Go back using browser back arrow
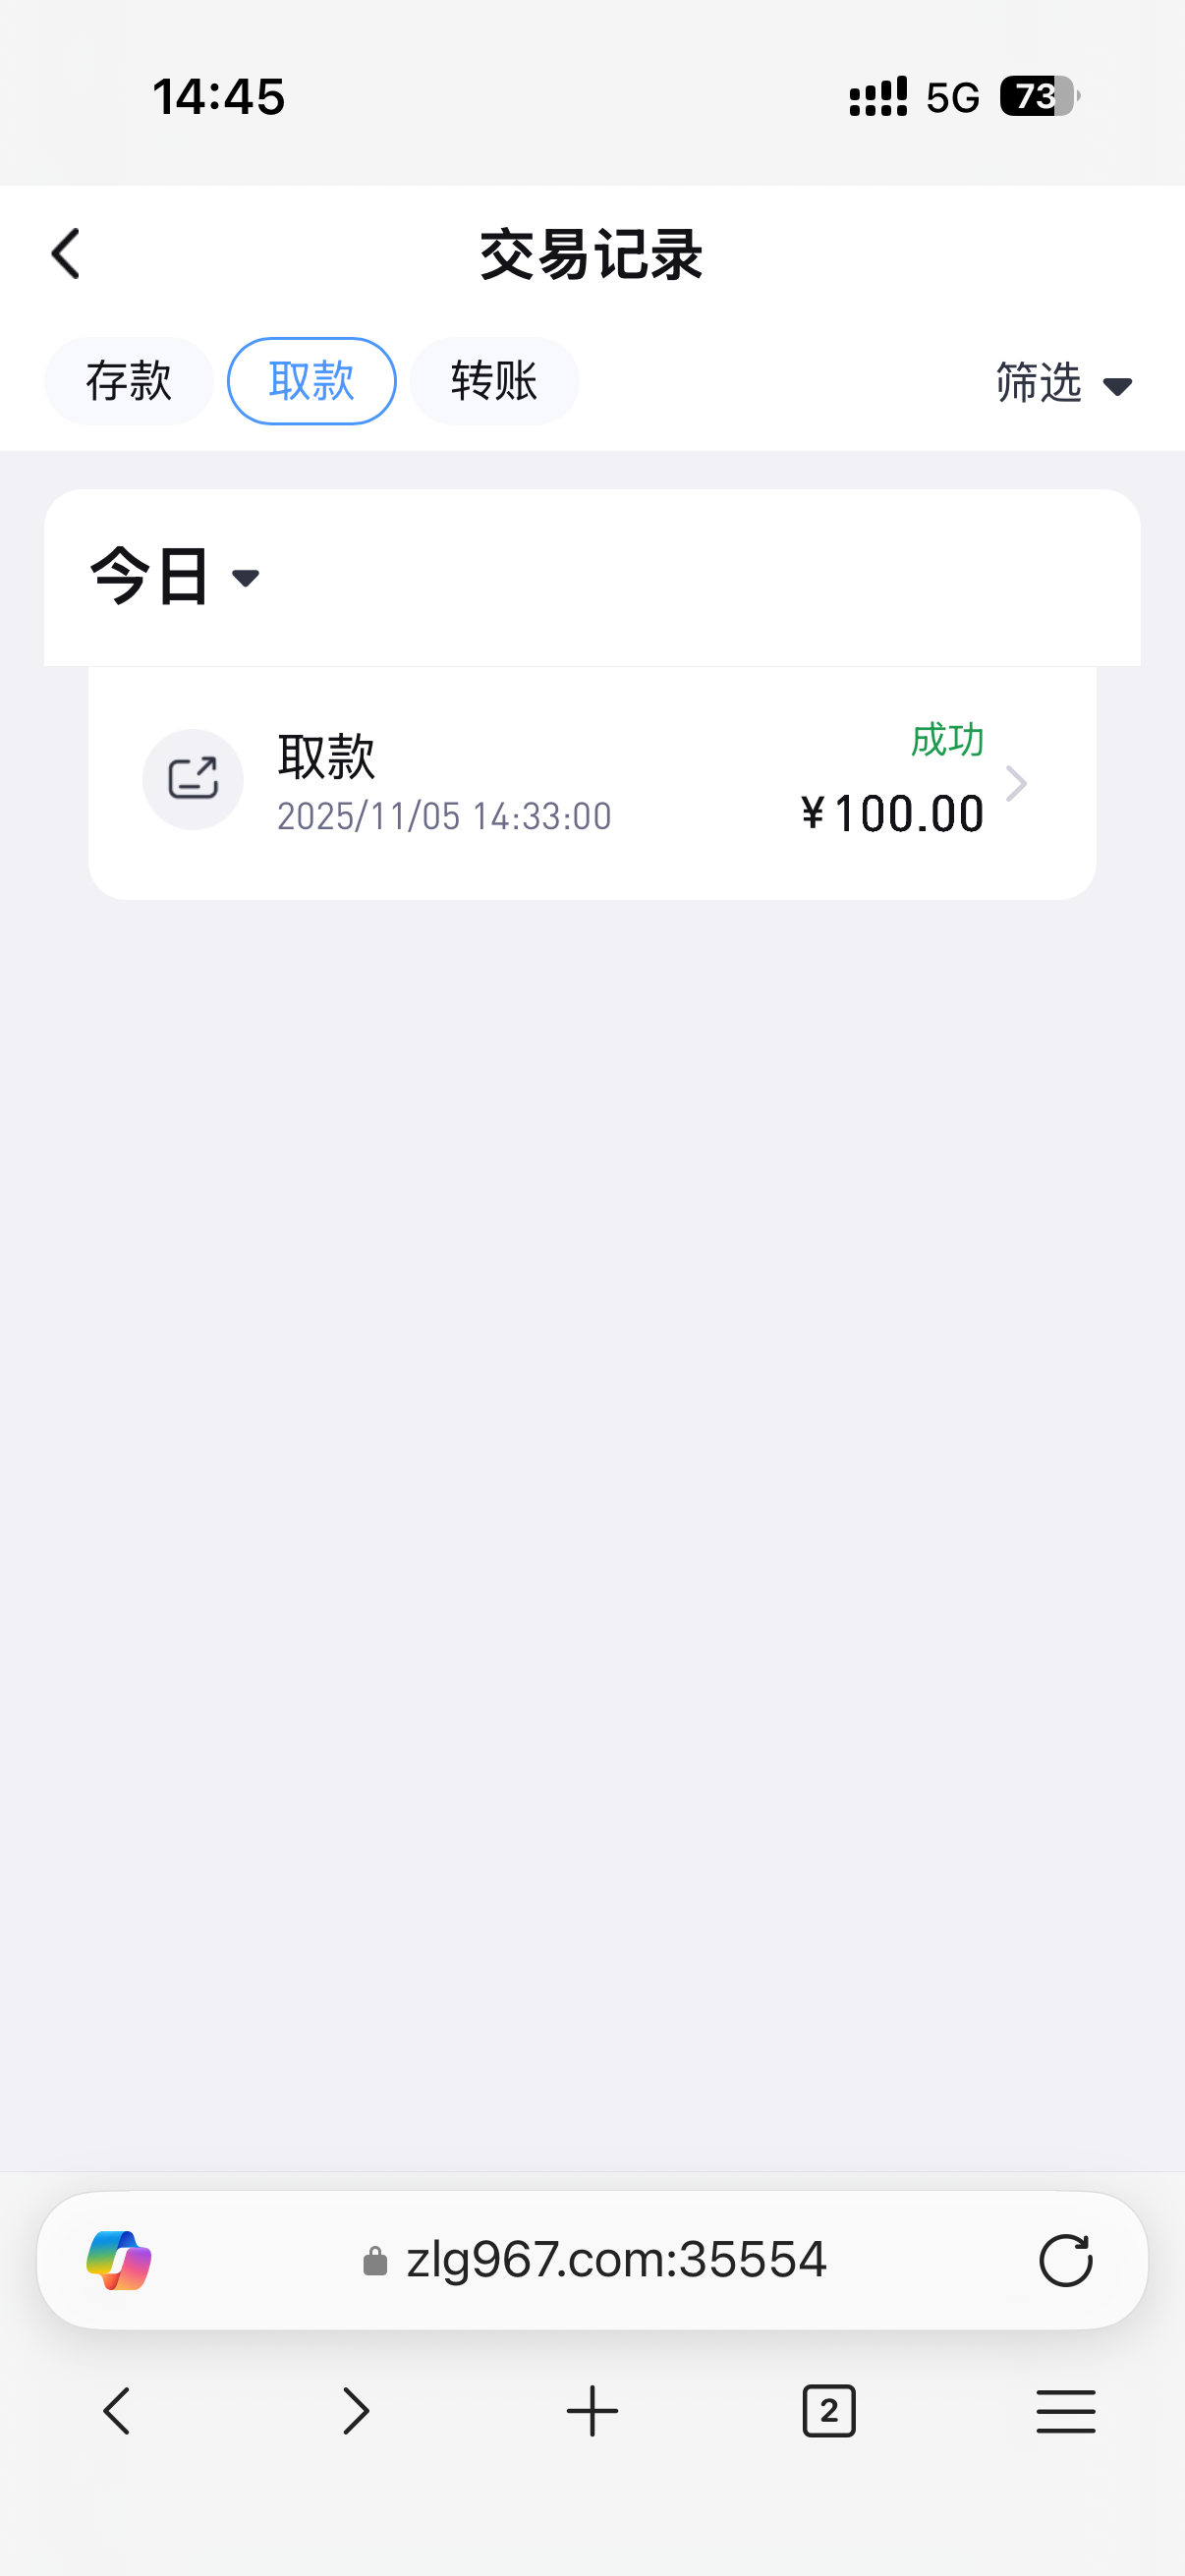 pos(117,2411)
